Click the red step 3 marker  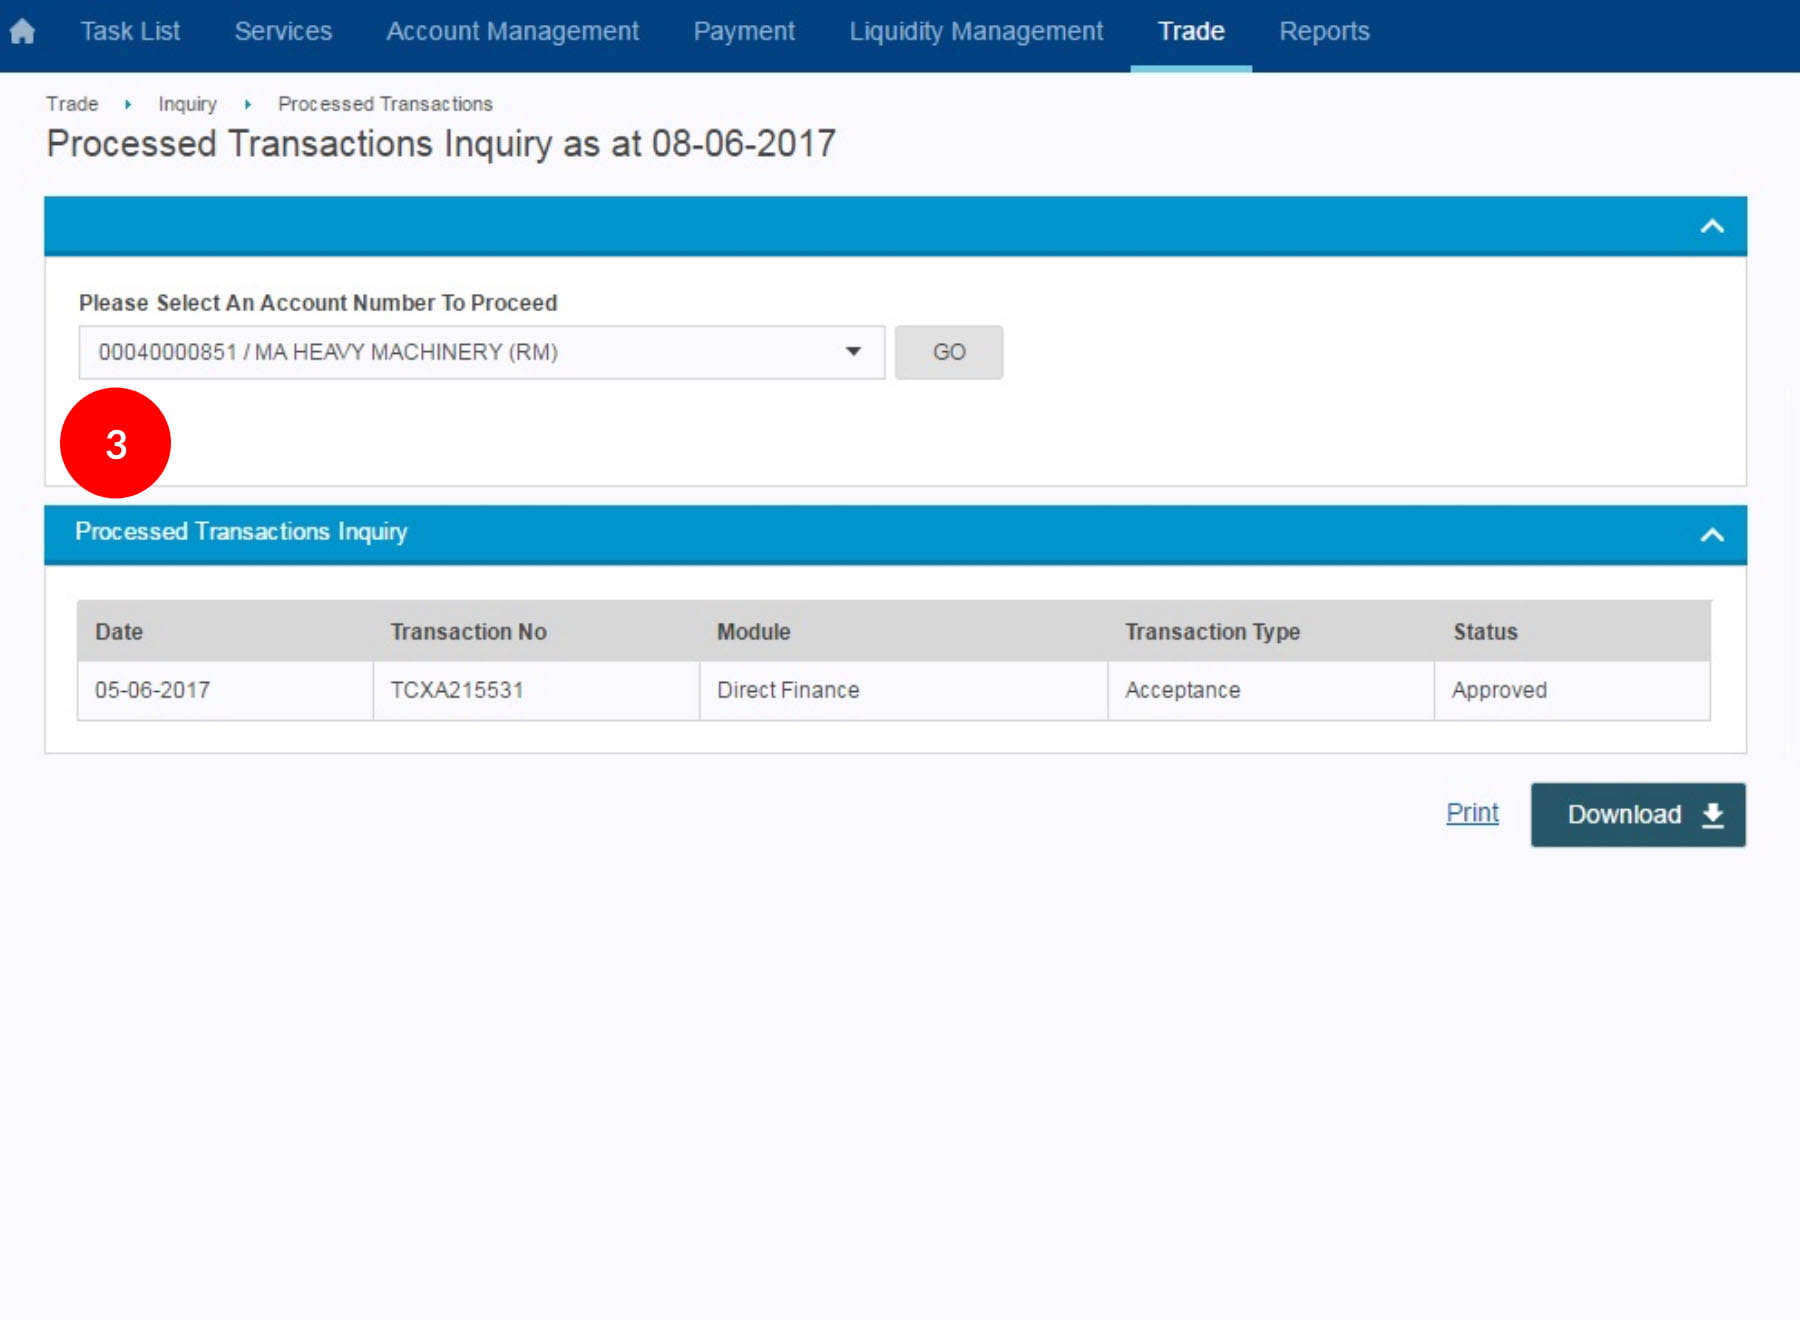pyautogui.click(x=116, y=444)
